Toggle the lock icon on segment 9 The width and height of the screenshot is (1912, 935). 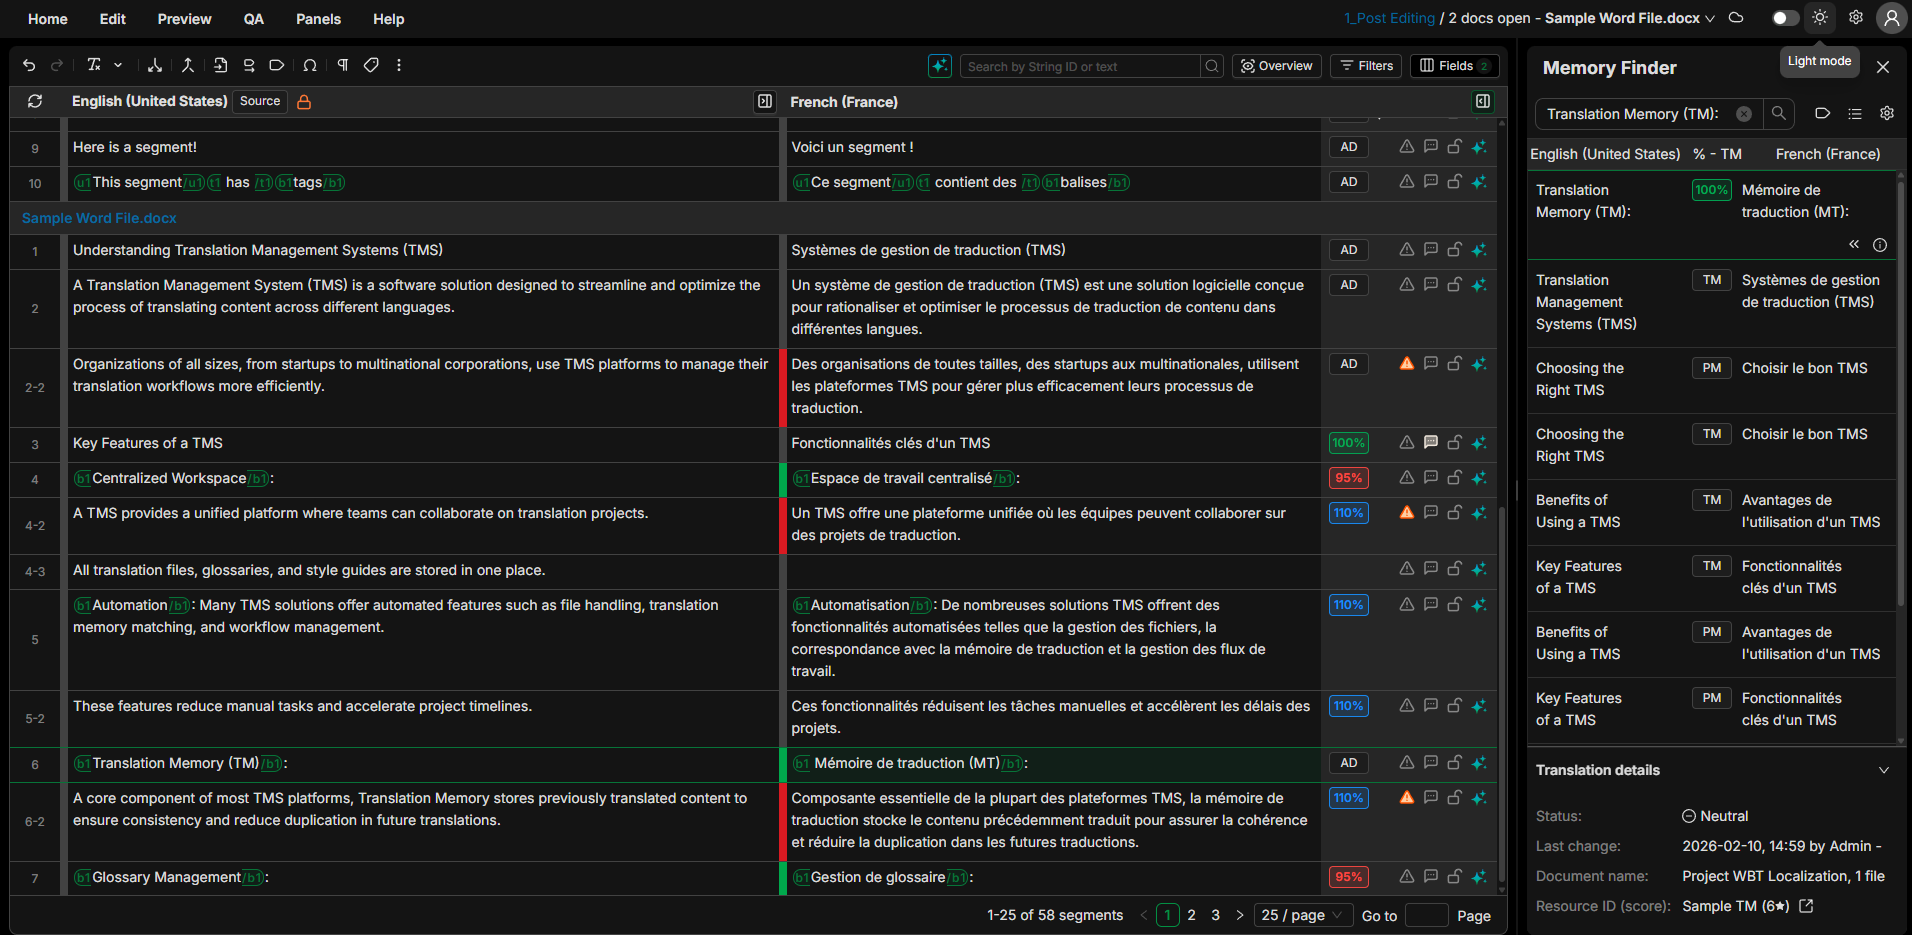click(1454, 147)
